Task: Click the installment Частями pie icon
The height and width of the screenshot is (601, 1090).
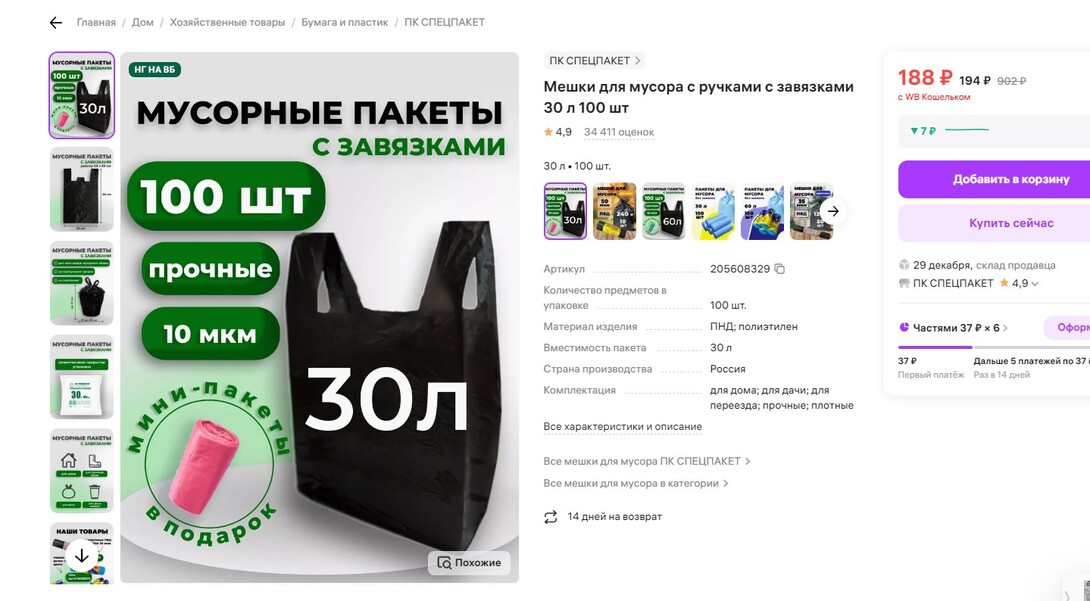Action: coord(904,327)
